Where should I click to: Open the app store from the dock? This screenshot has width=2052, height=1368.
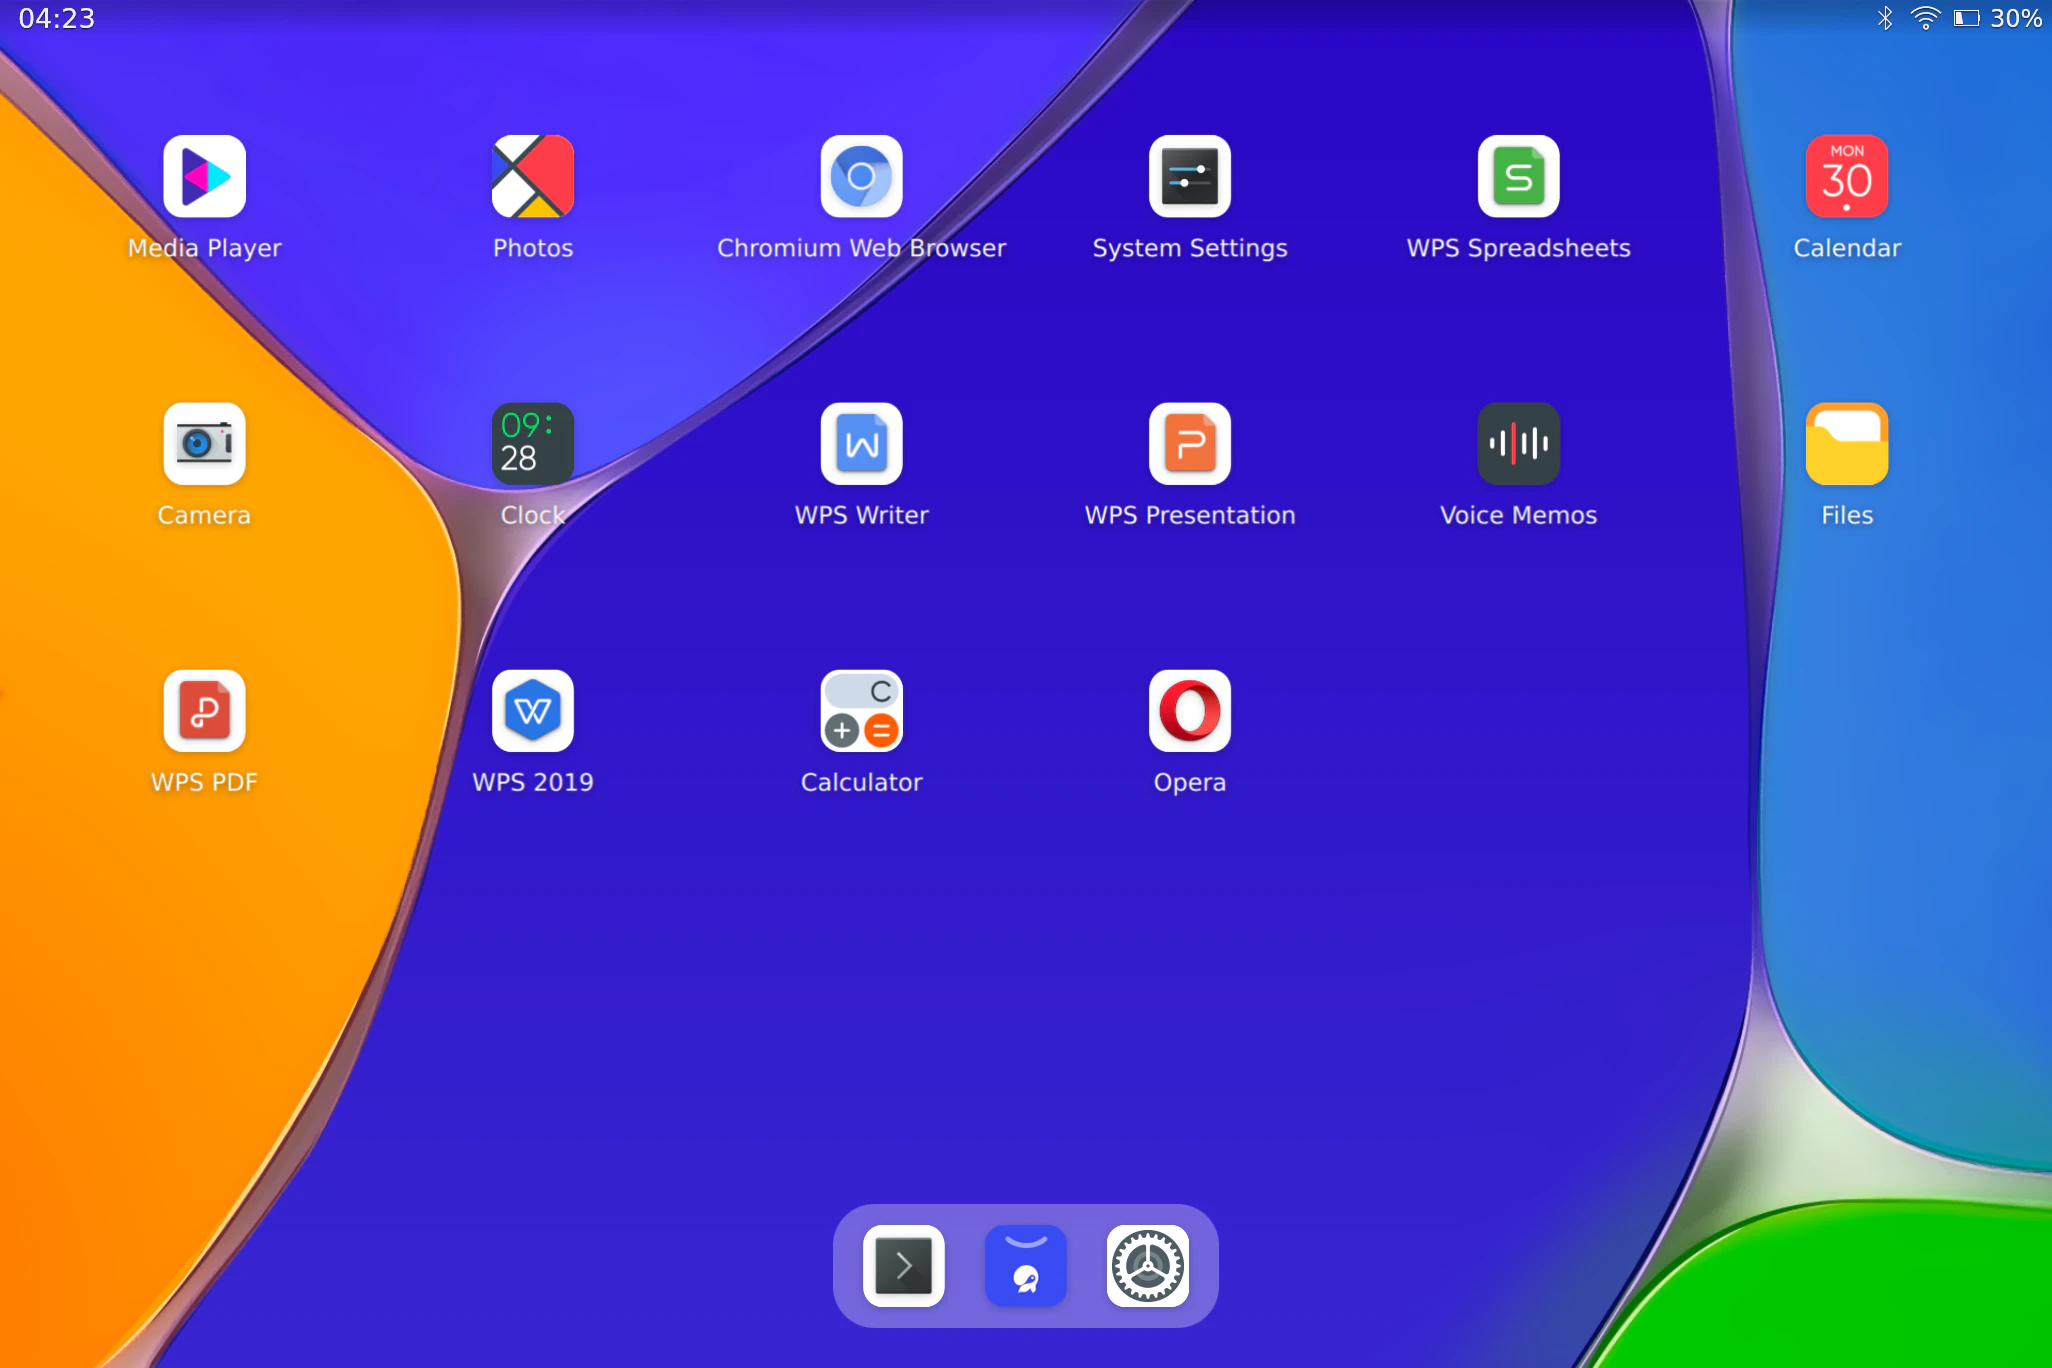[x=1024, y=1265]
